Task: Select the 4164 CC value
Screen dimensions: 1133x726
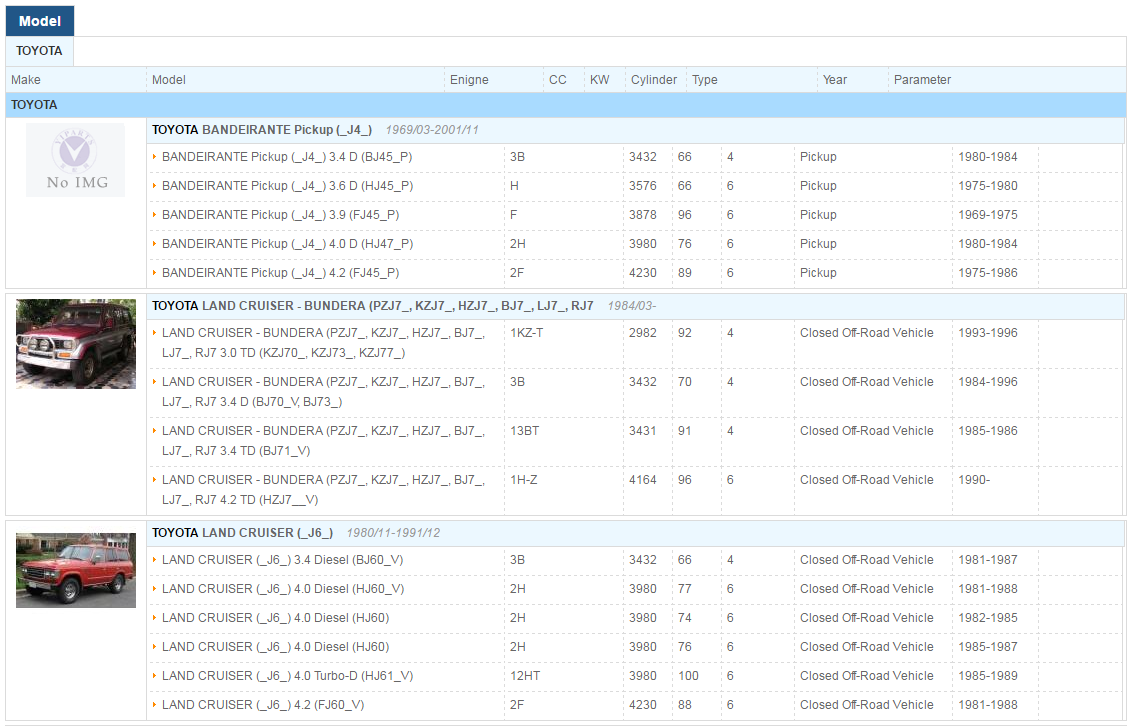Action: coord(642,480)
